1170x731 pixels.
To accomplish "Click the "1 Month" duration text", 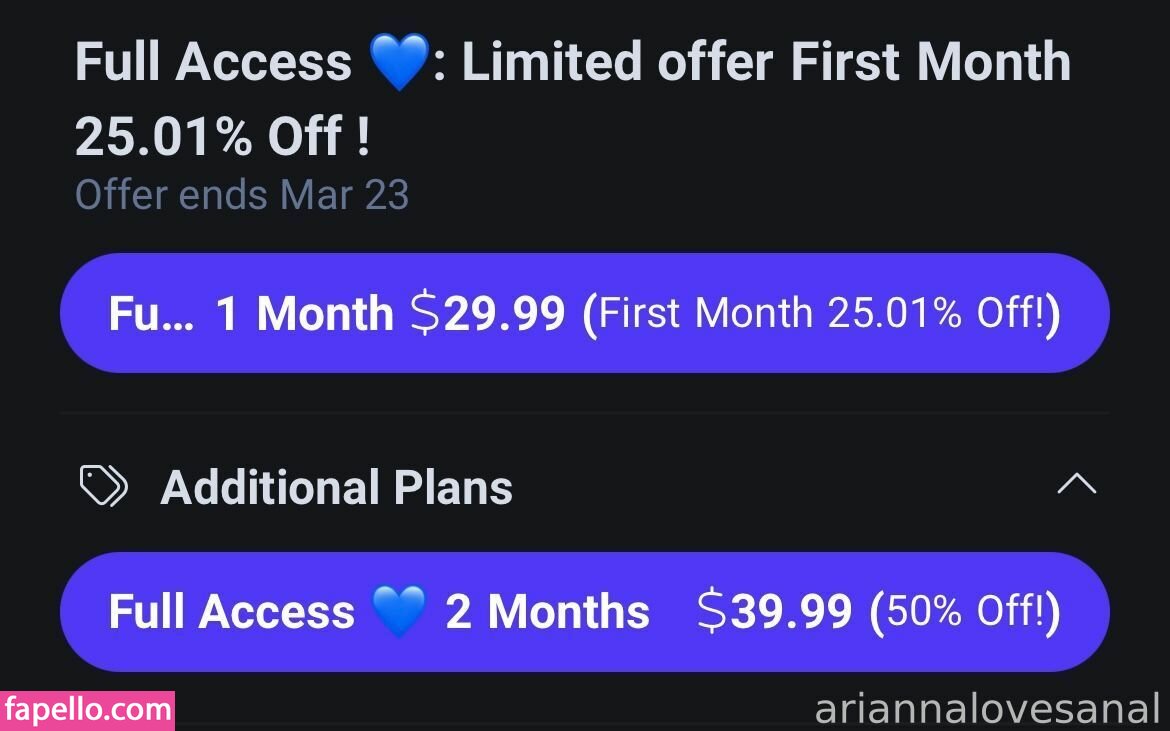I will coord(305,314).
